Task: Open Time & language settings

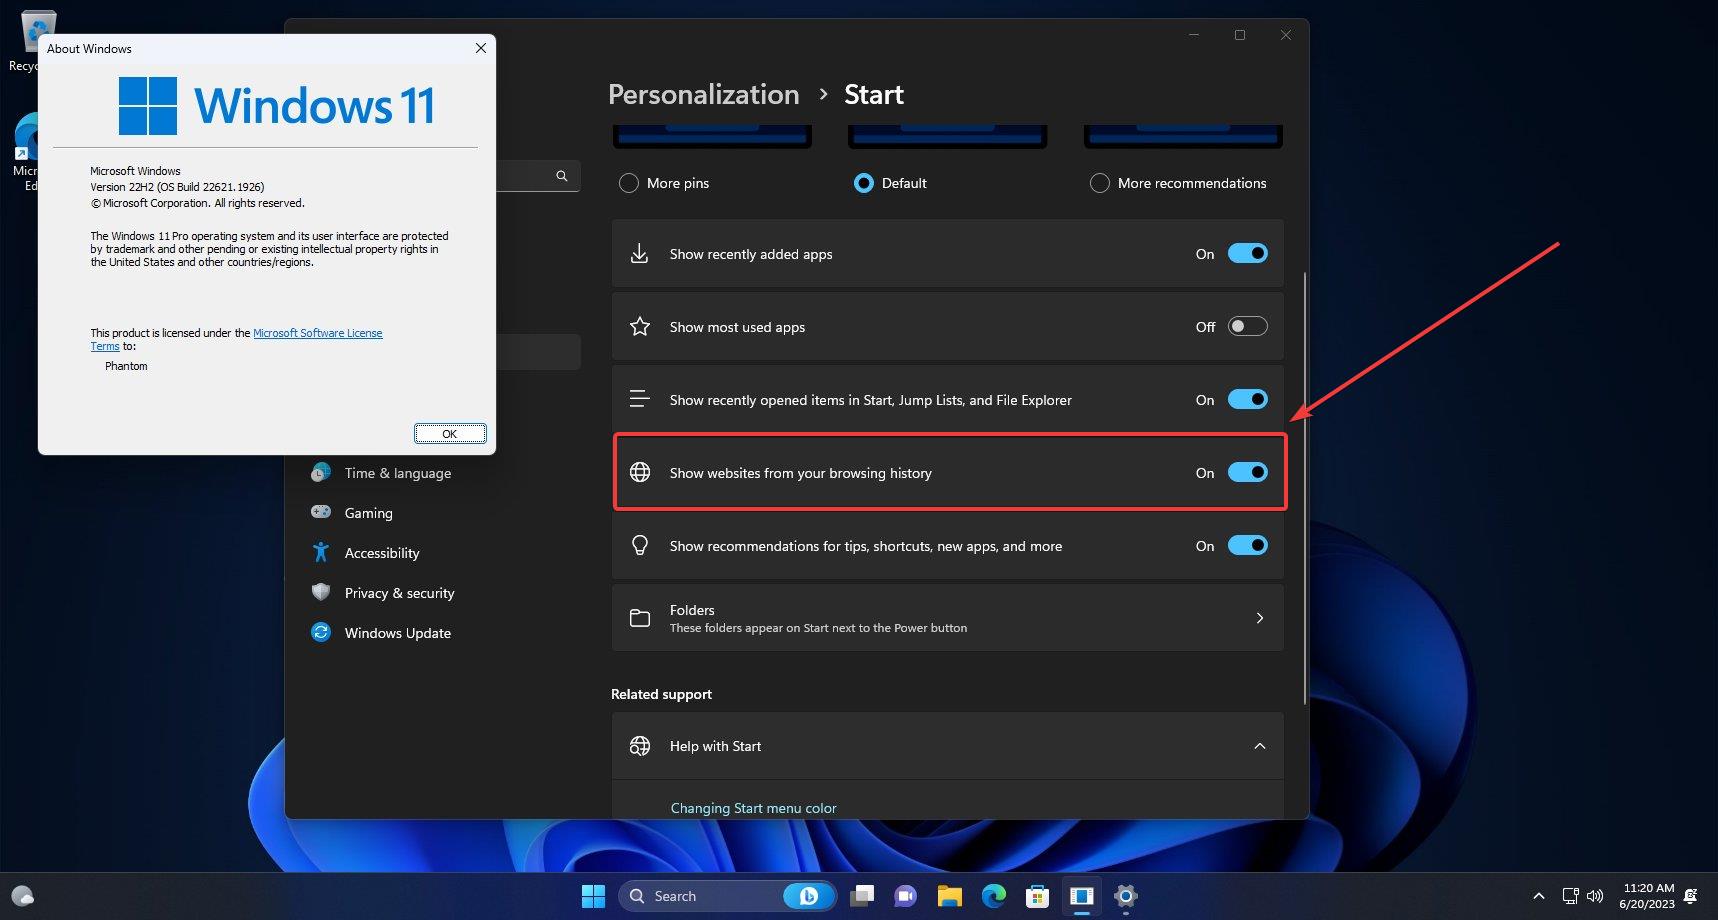Action: tap(398, 473)
